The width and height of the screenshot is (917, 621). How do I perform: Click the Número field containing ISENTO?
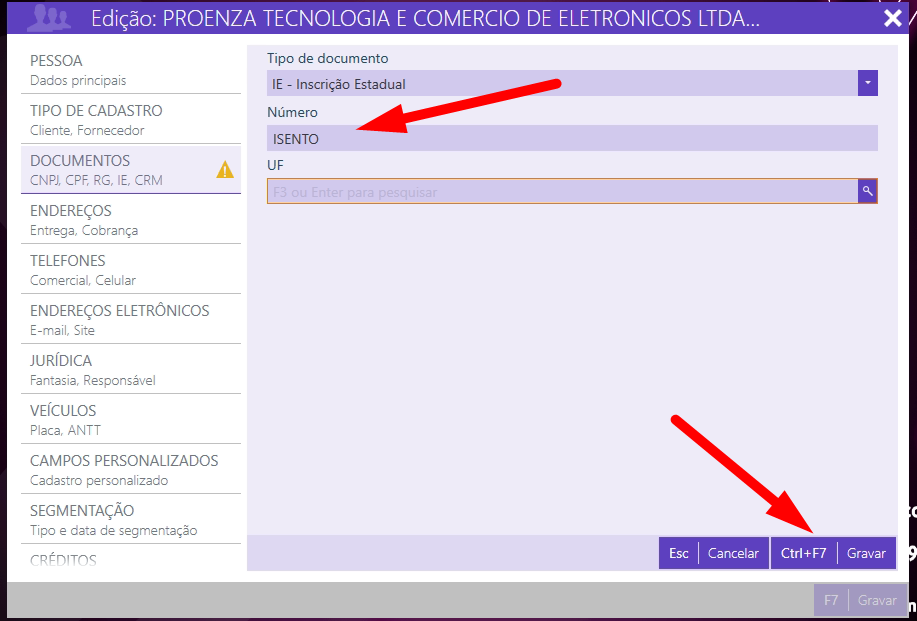(571, 139)
